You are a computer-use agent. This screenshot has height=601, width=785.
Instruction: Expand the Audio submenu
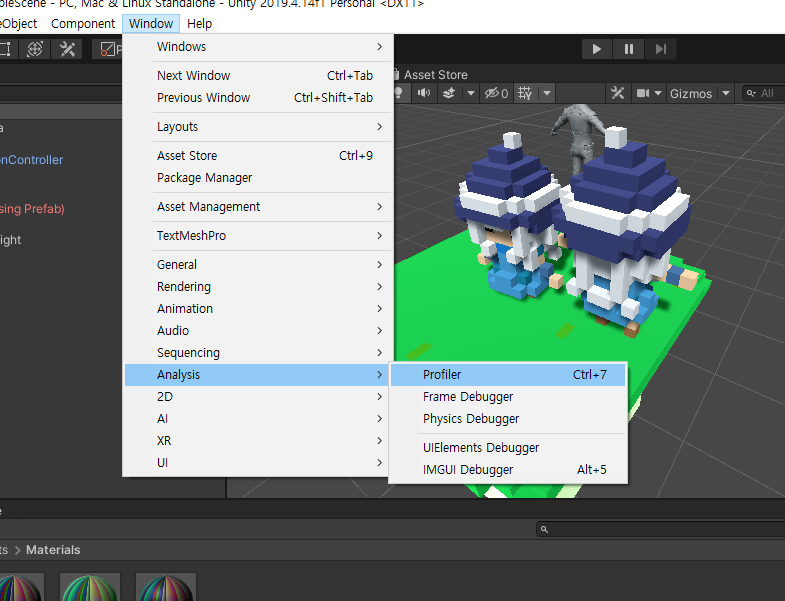pos(258,331)
